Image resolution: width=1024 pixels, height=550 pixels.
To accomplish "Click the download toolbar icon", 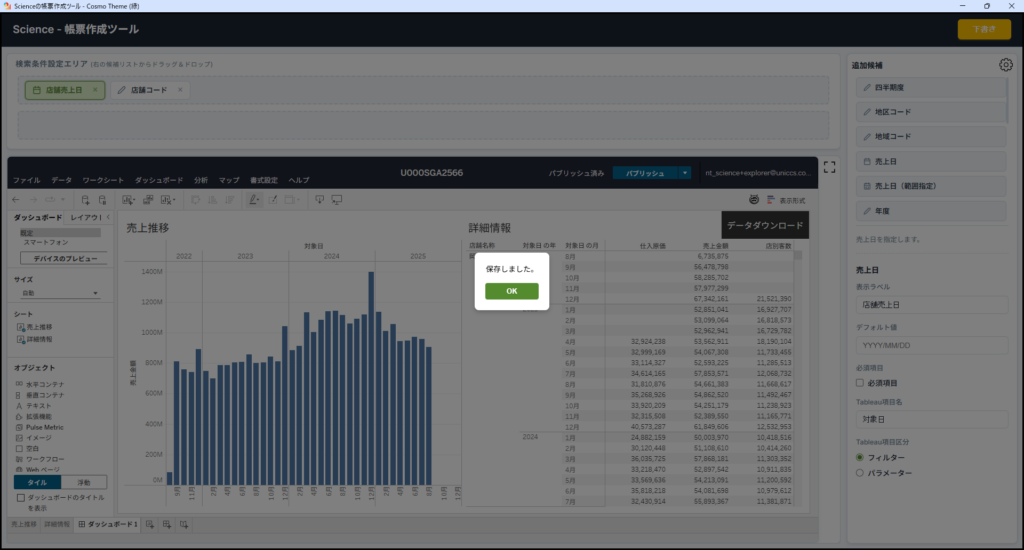I will point(319,200).
